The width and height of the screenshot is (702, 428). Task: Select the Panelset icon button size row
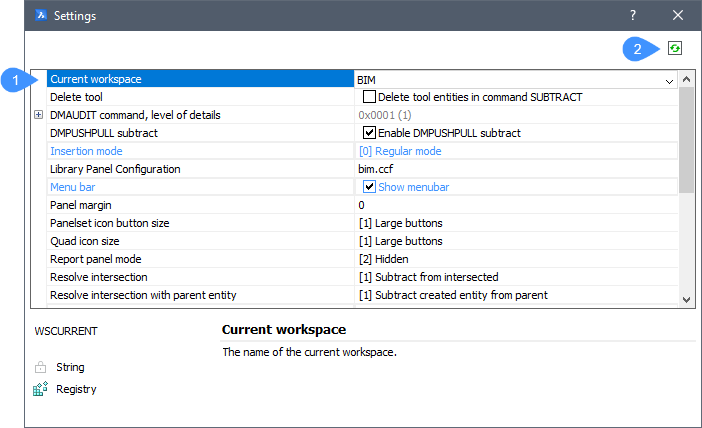(198, 223)
